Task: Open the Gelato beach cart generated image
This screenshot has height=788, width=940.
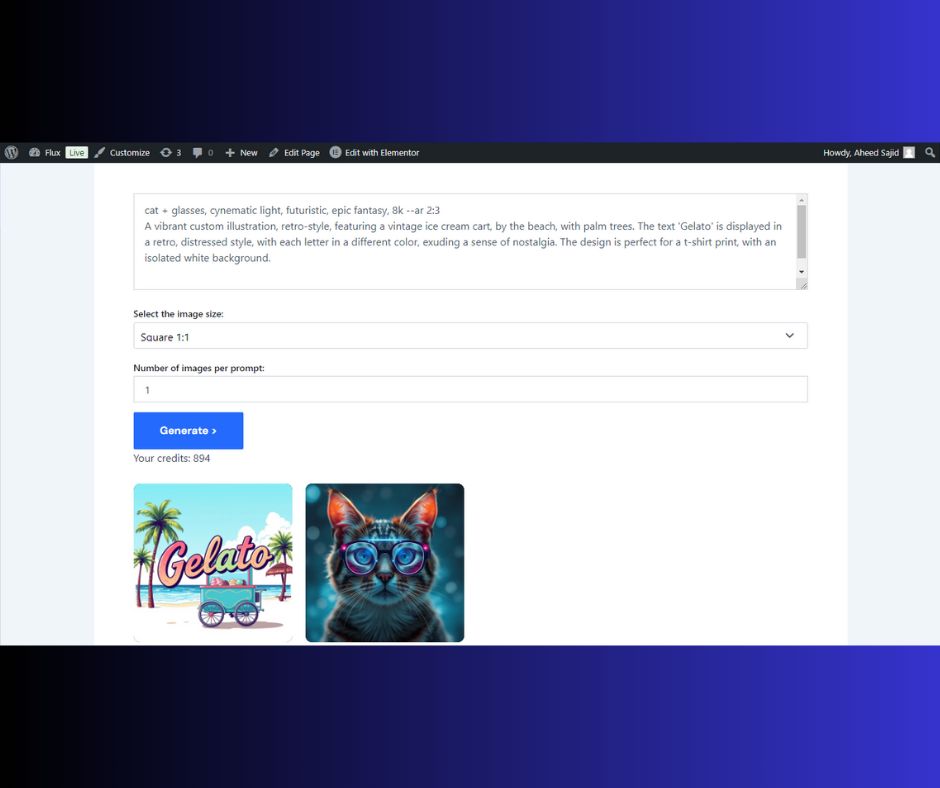Action: coord(213,563)
